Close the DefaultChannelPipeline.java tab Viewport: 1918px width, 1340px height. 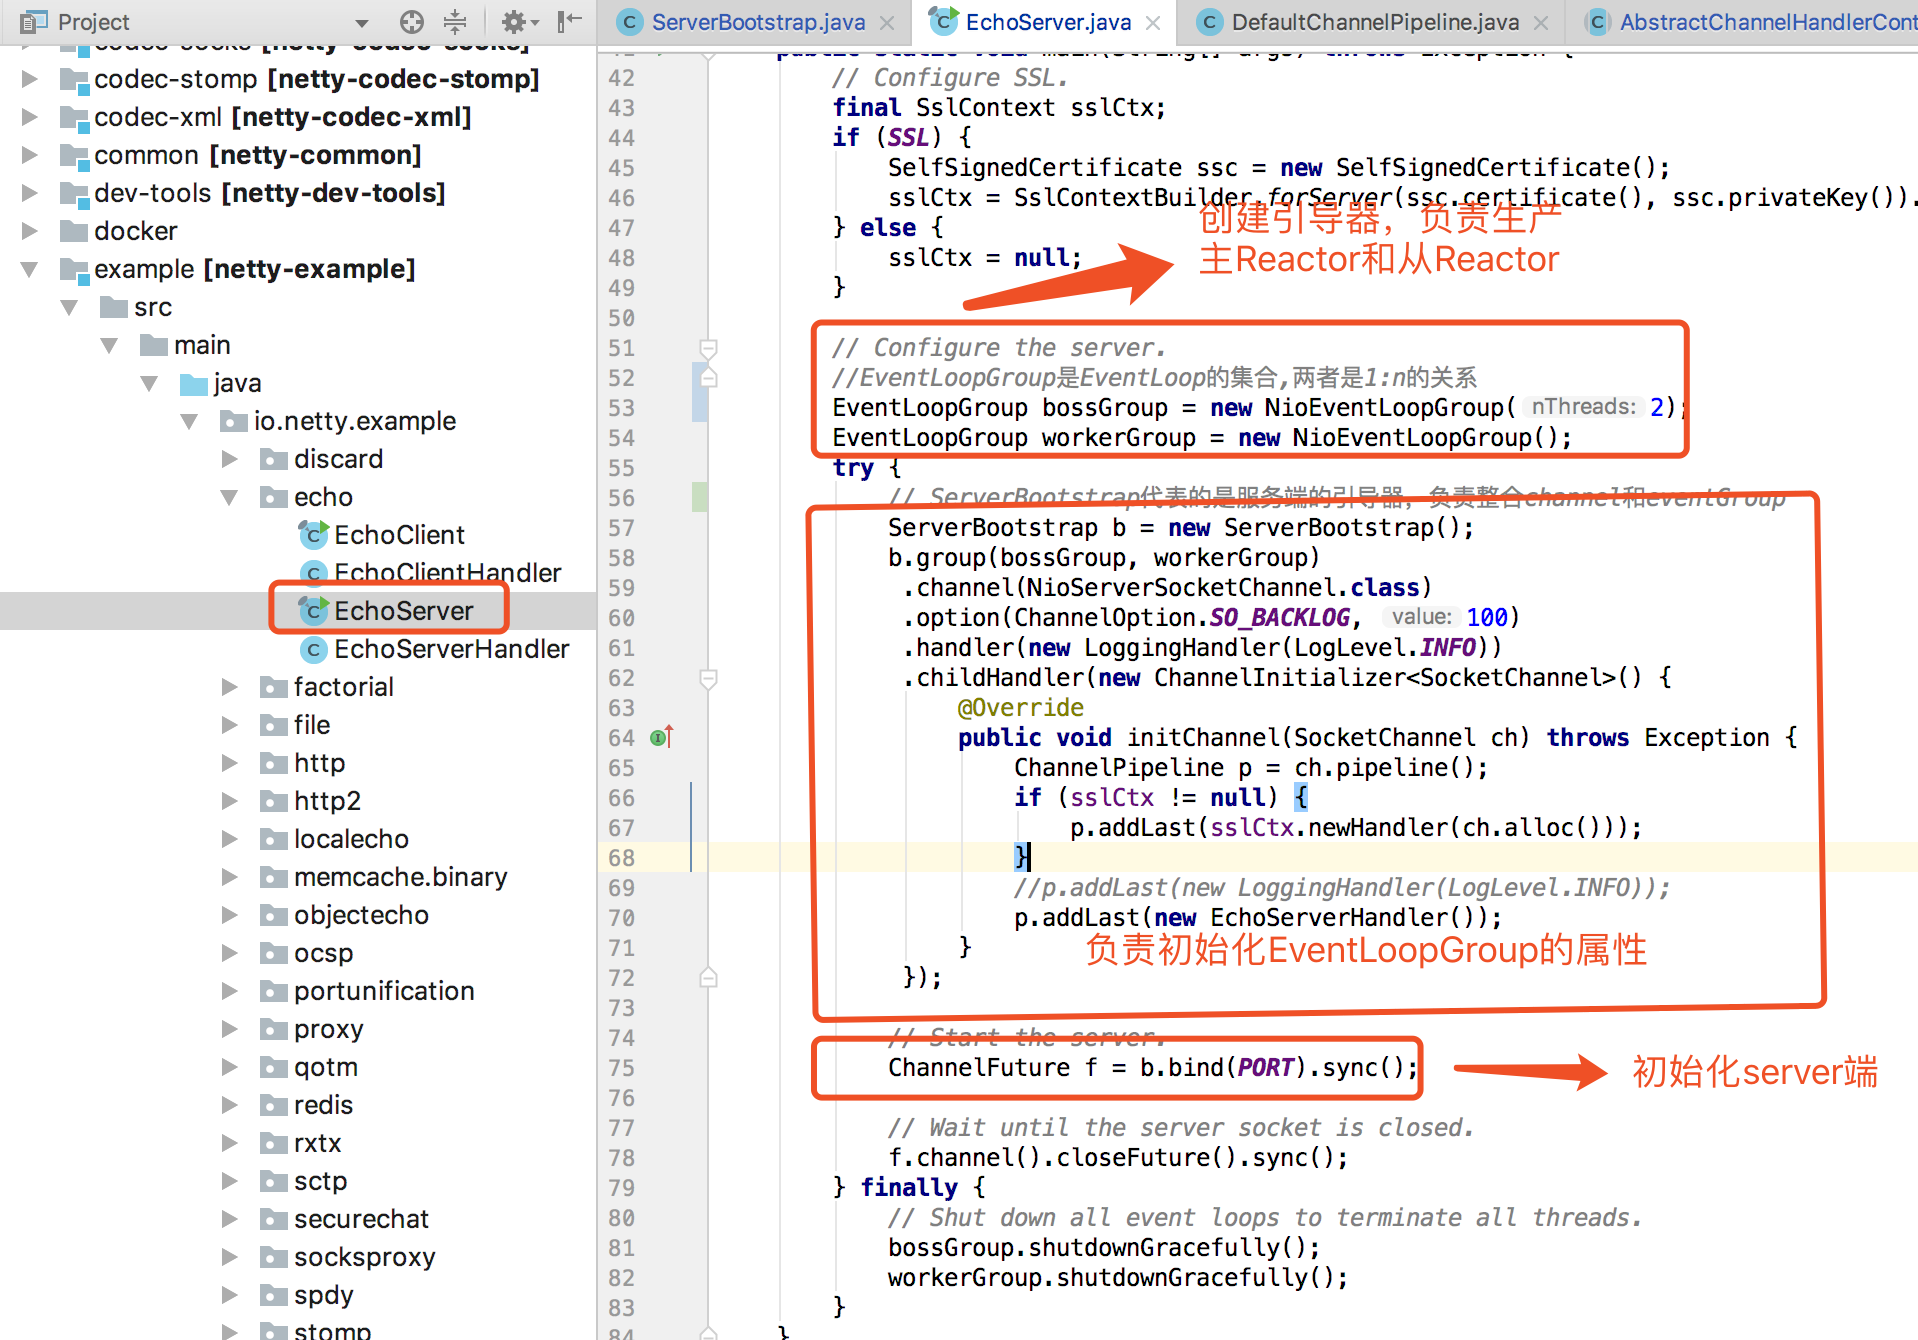1541,22
